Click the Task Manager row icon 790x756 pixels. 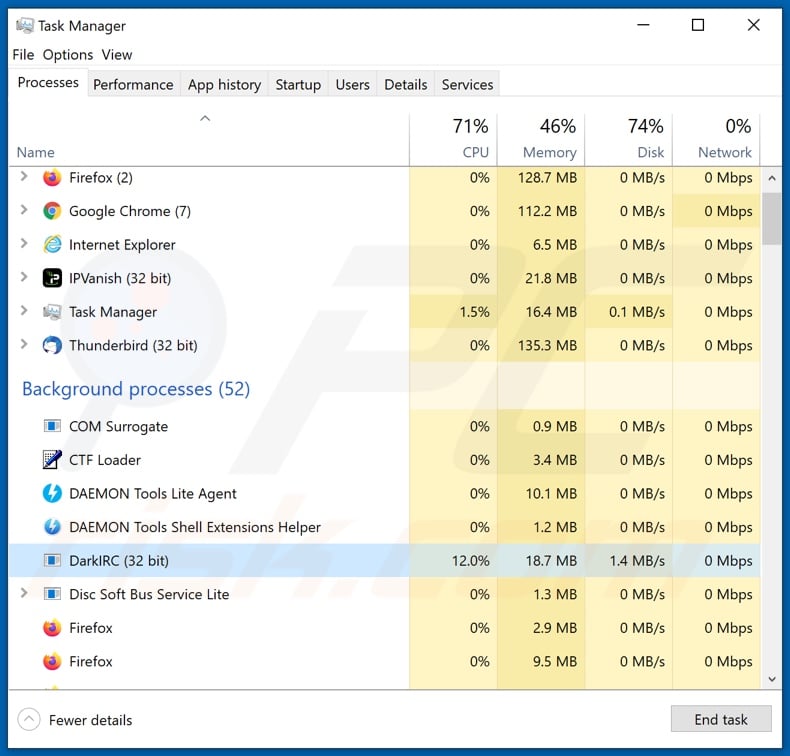52,312
